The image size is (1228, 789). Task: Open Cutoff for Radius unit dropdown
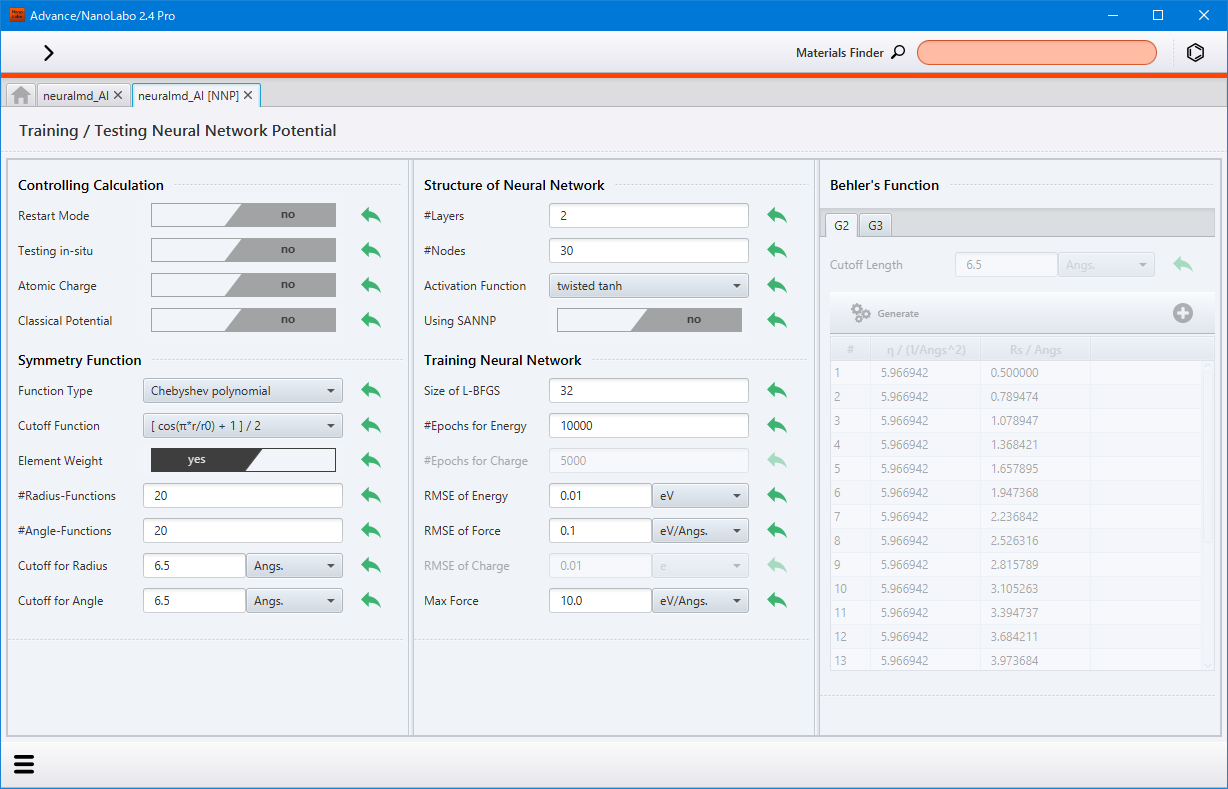[x=294, y=566]
